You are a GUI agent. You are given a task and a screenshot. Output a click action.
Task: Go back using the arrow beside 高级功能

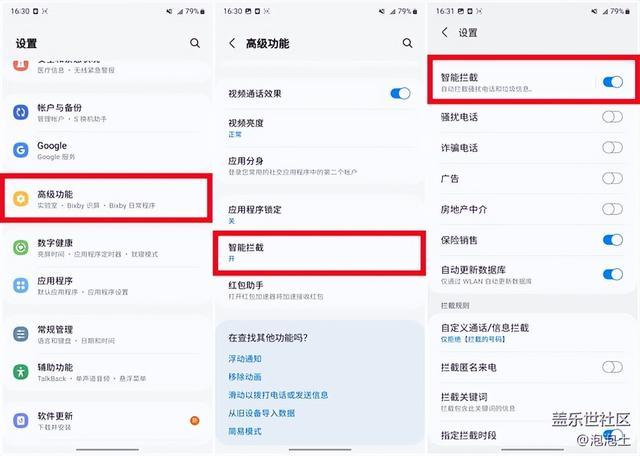(232, 43)
